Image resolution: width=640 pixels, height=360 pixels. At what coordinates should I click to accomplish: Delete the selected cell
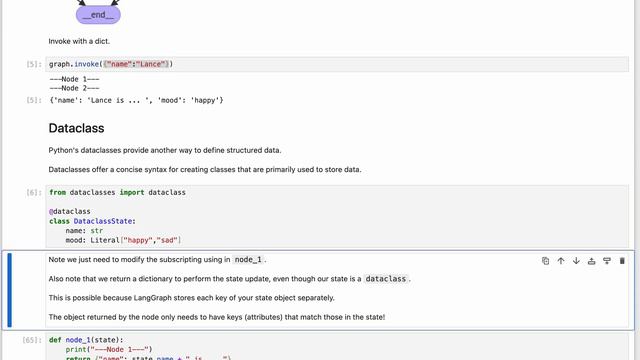click(x=622, y=261)
